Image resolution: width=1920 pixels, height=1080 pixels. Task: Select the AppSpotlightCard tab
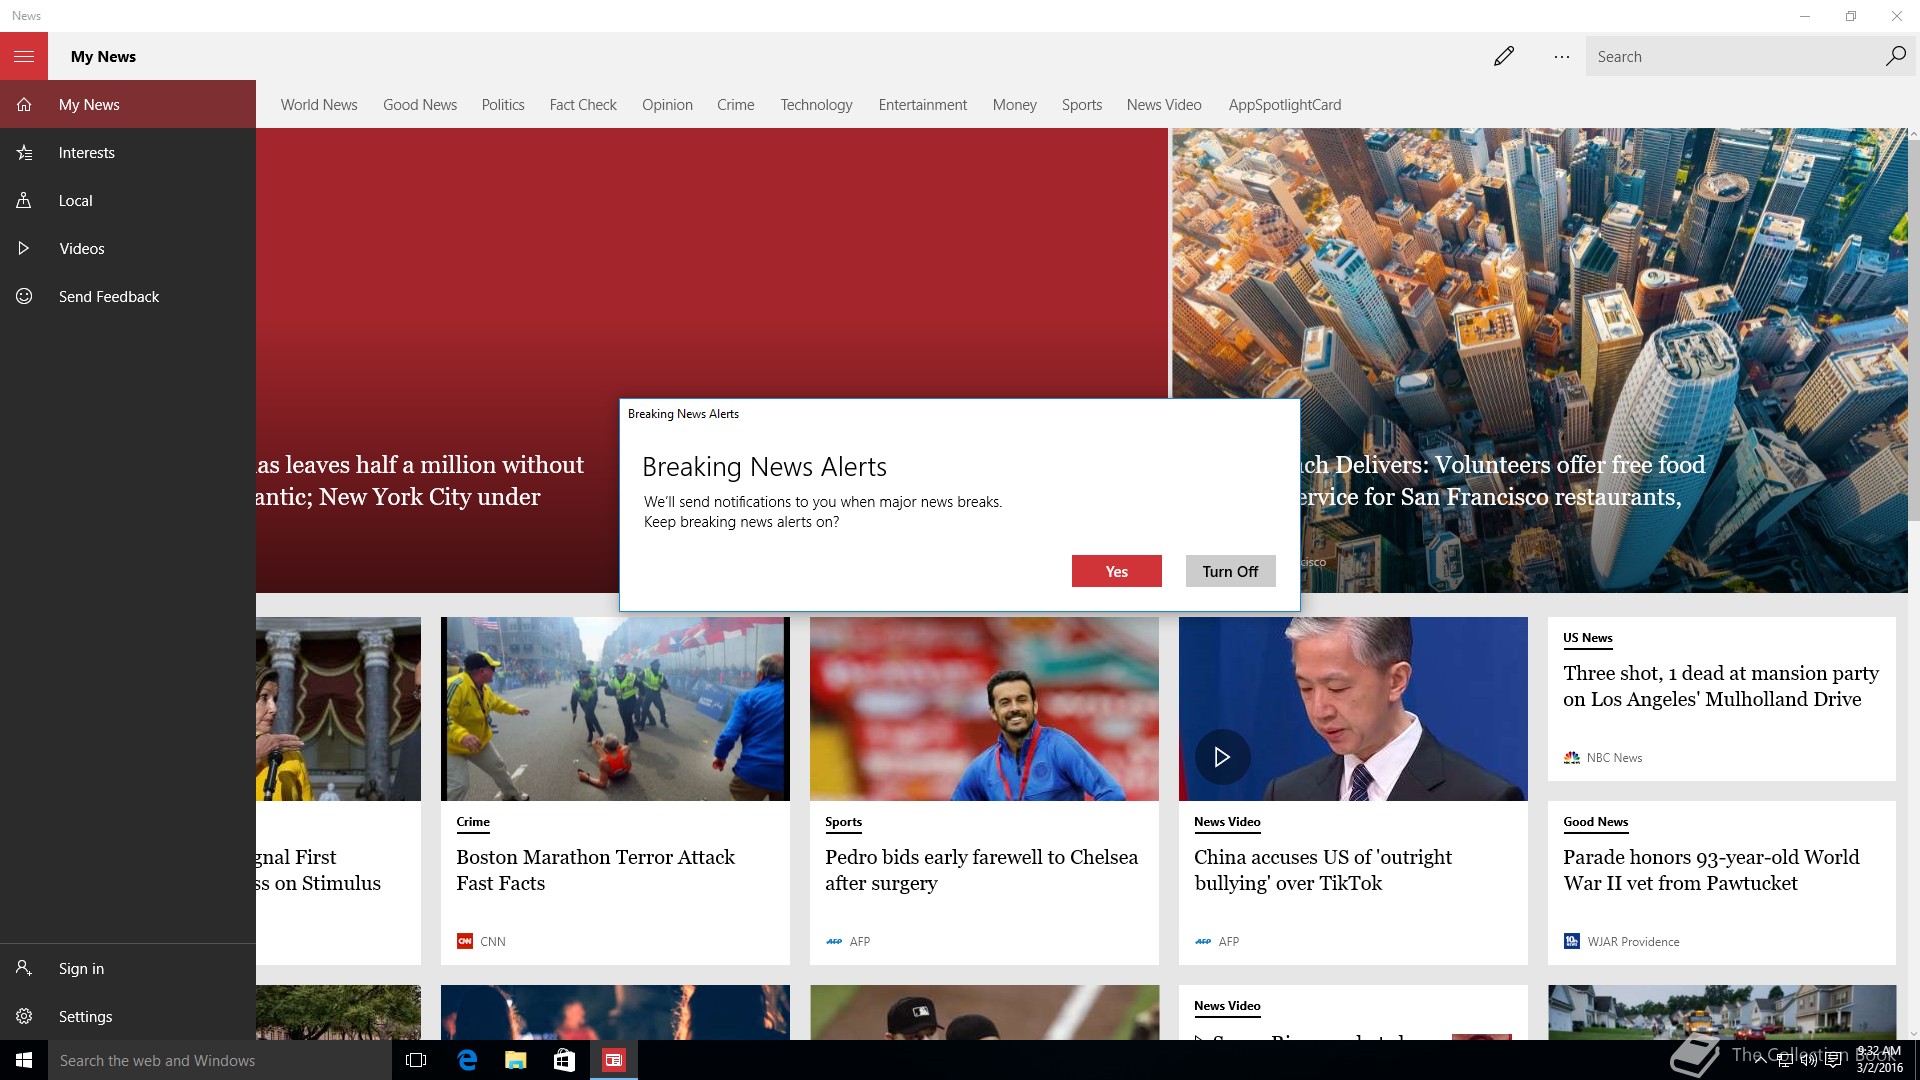coord(1285,104)
